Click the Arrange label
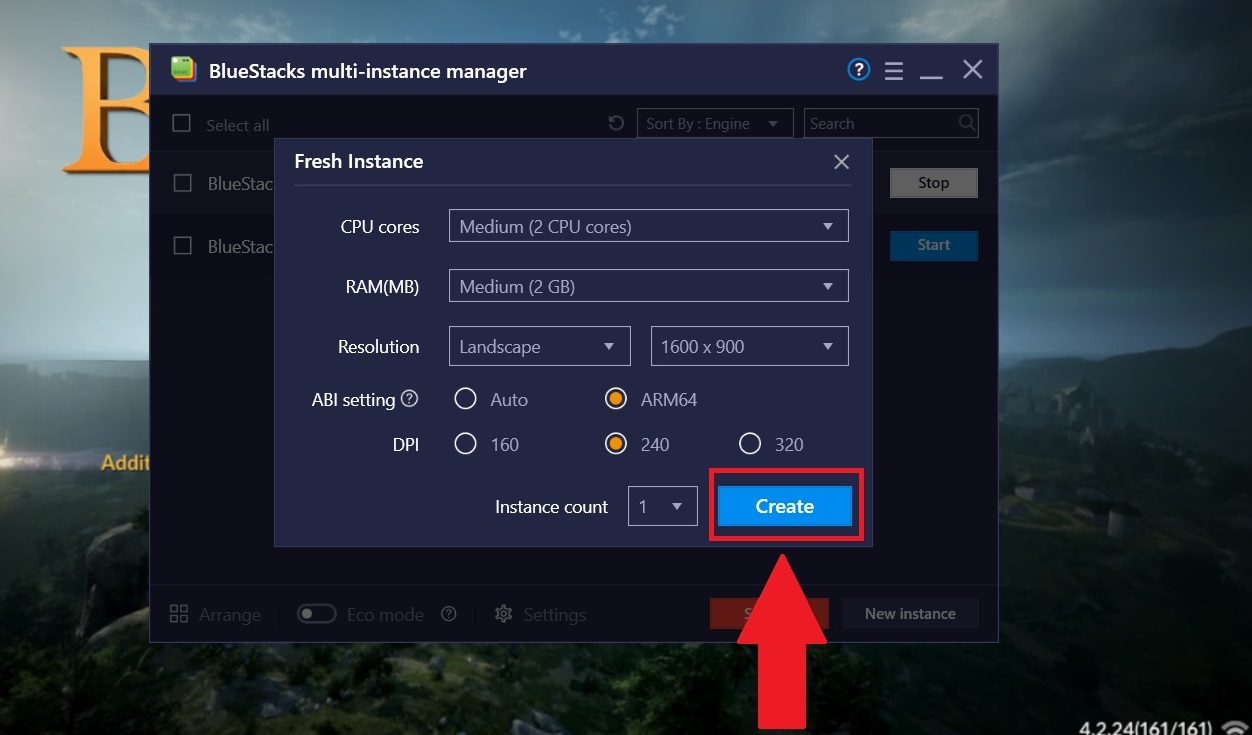The height and width of the screenshot is (735, 1252). (x=230, y=615)
